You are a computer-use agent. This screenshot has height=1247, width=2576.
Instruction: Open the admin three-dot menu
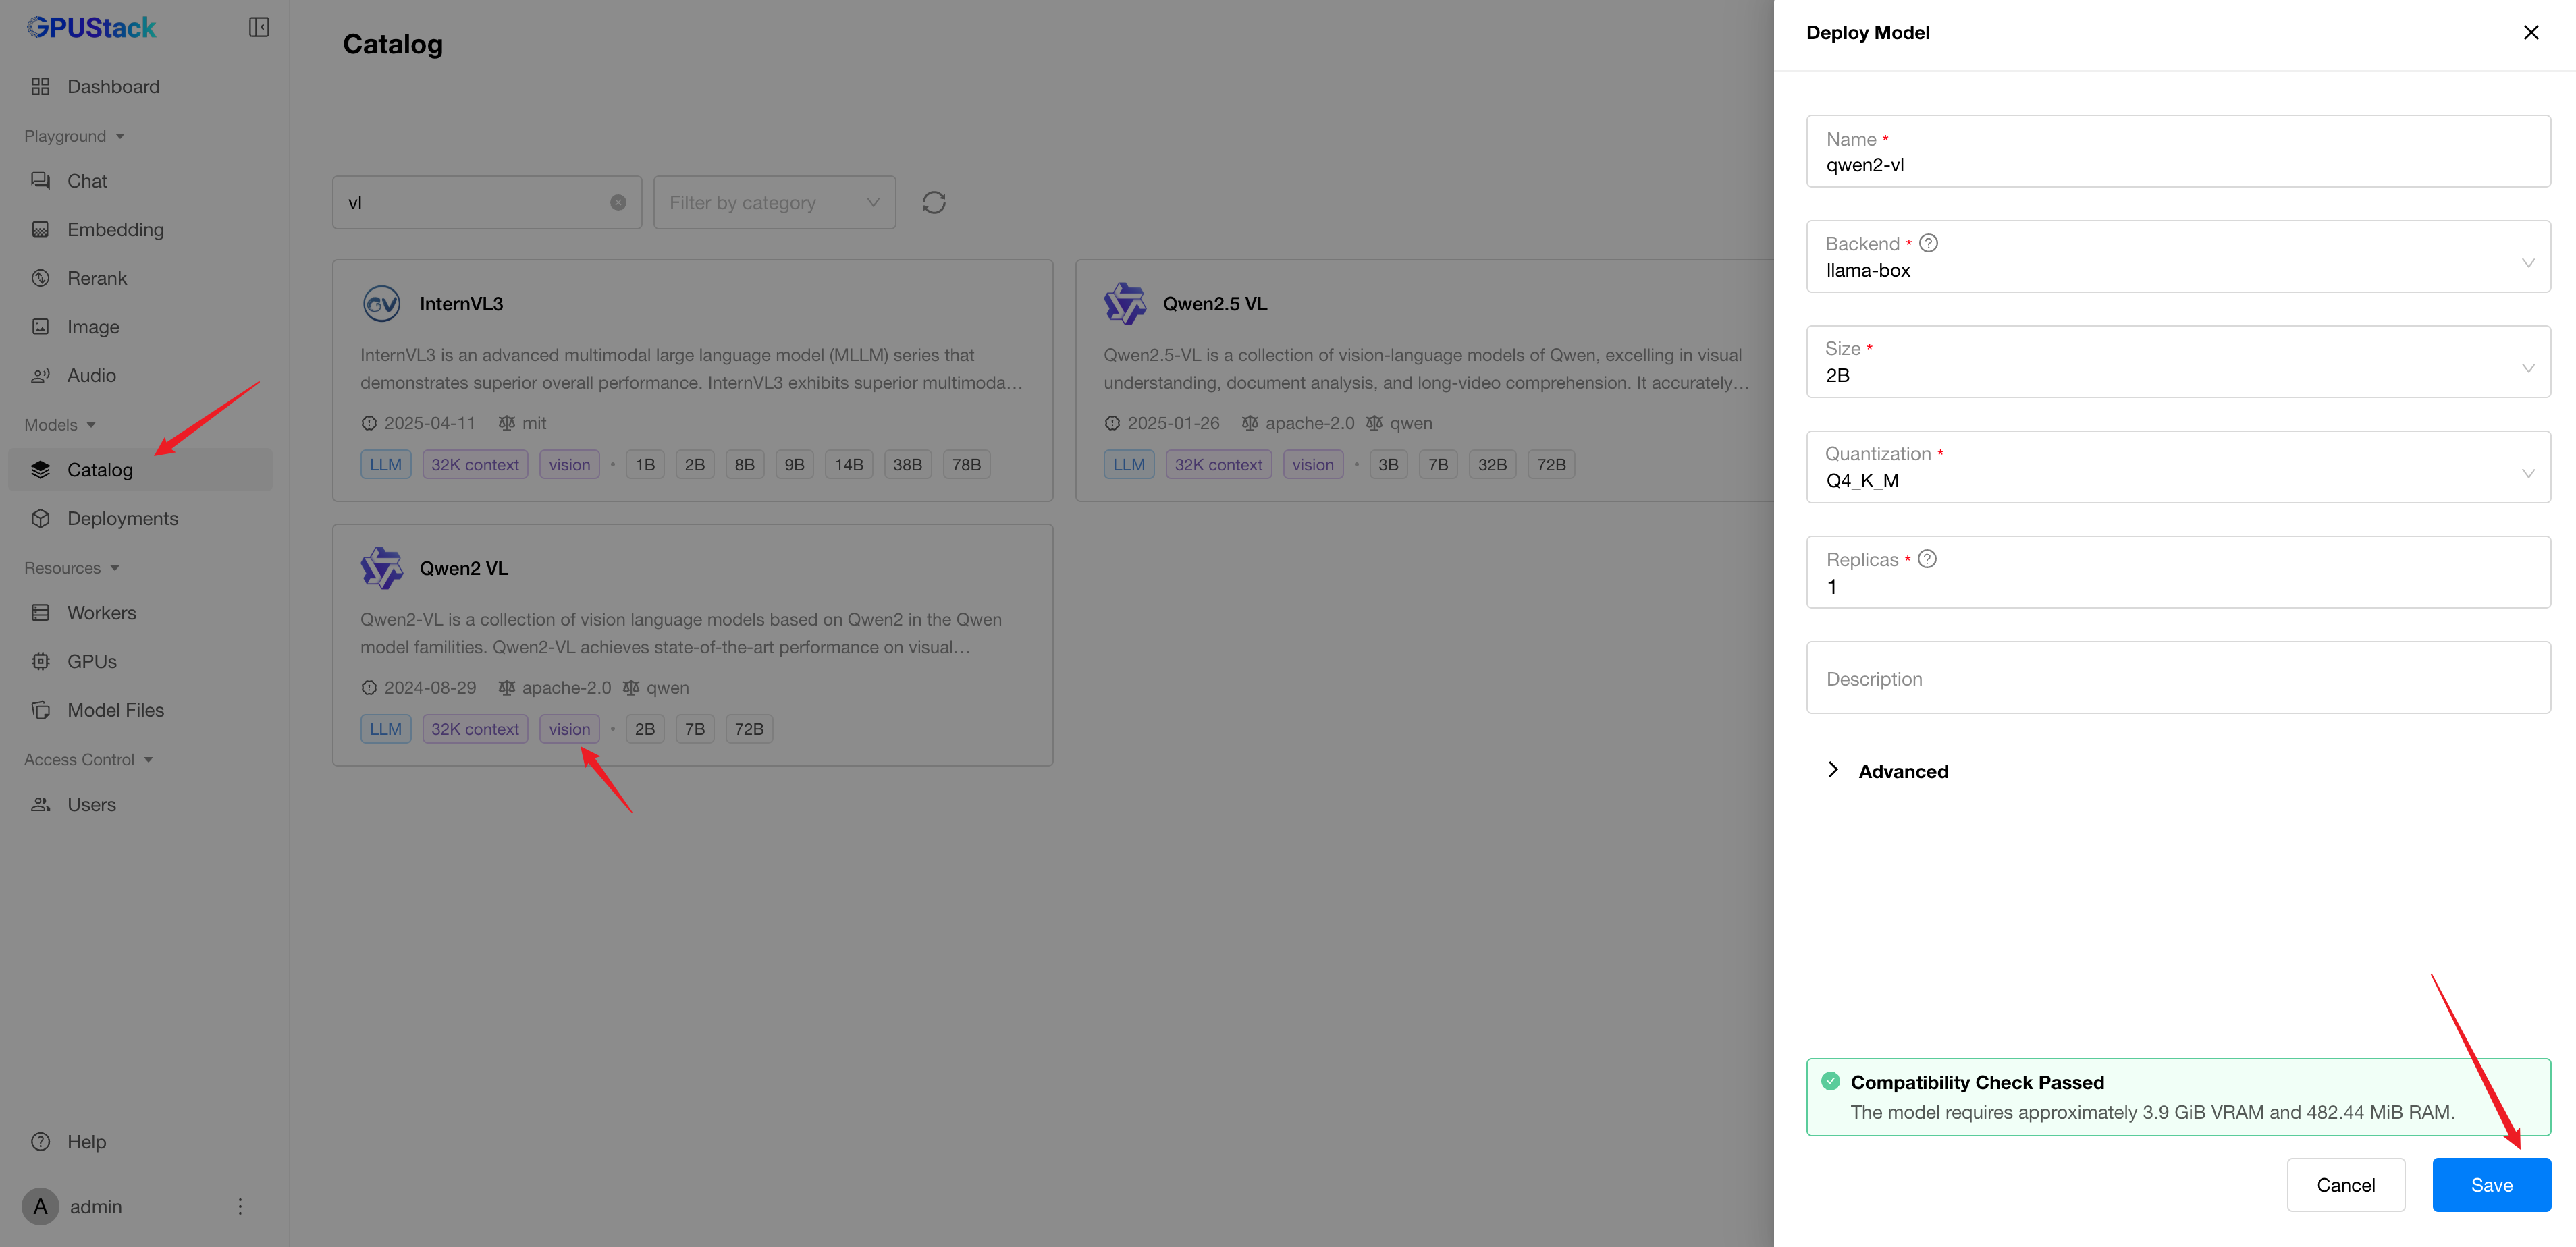(240, 1206)
